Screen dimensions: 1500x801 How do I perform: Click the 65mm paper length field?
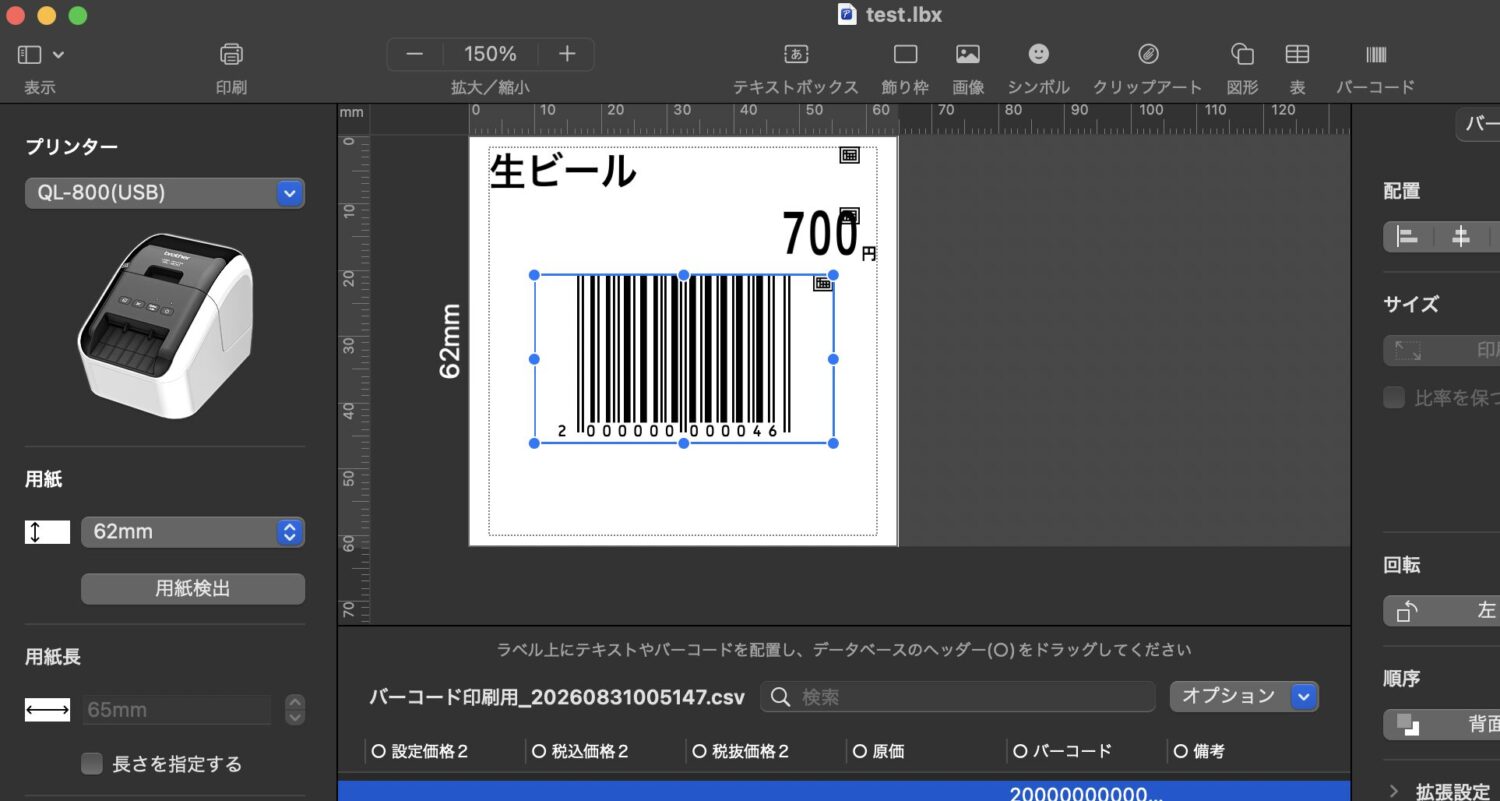tap(177, 710)
